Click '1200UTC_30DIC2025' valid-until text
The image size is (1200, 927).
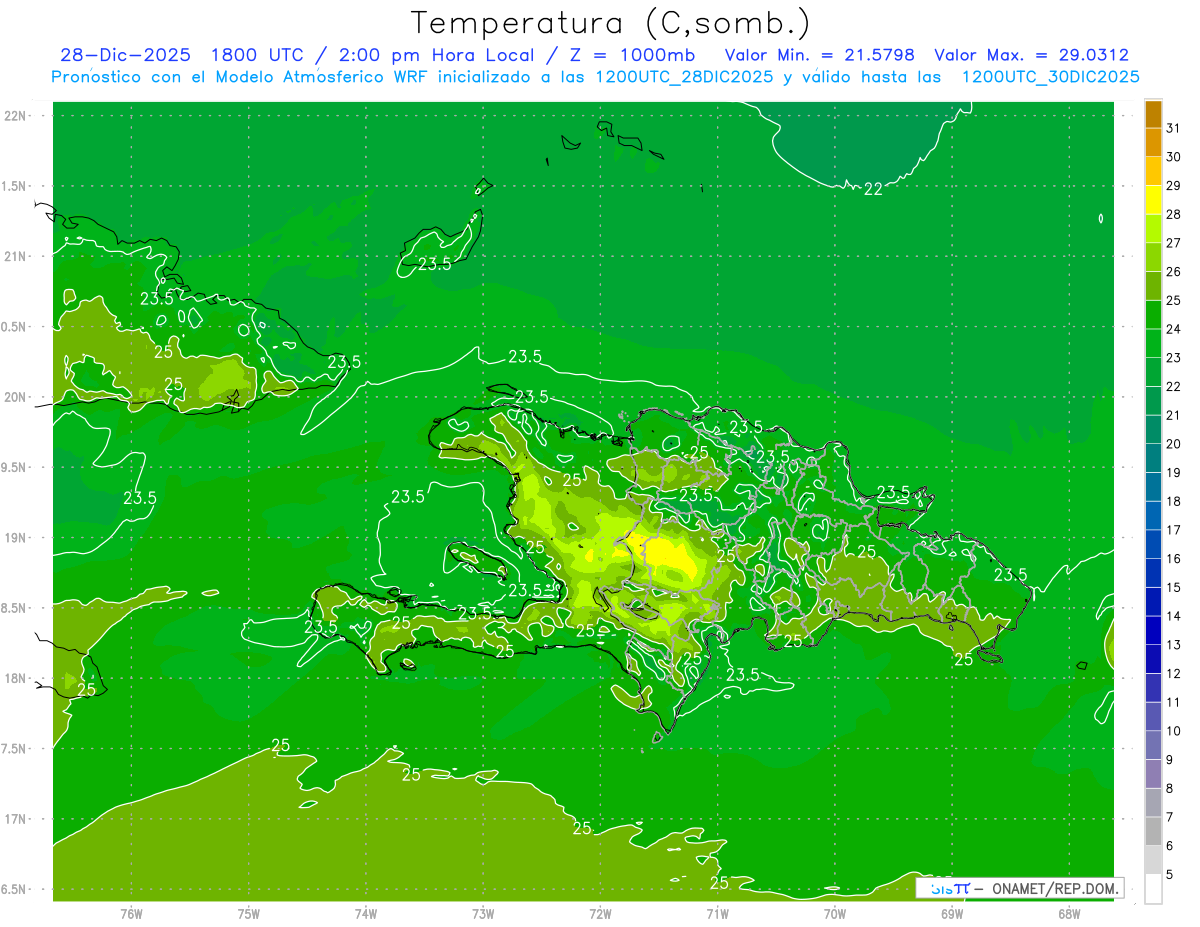[1050, 77]
